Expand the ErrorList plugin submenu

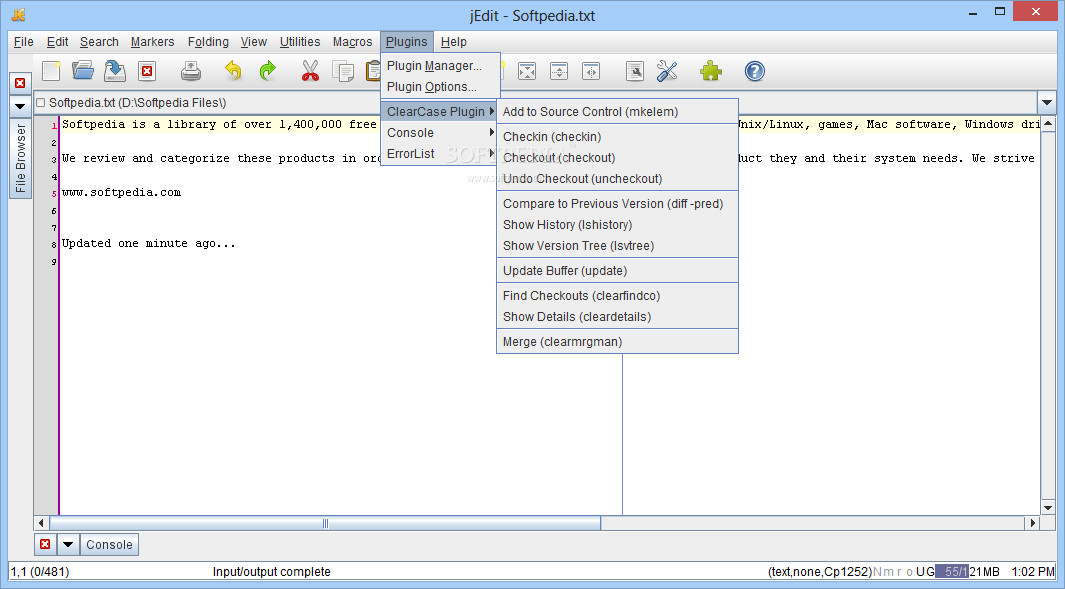(x=439, y=154)
